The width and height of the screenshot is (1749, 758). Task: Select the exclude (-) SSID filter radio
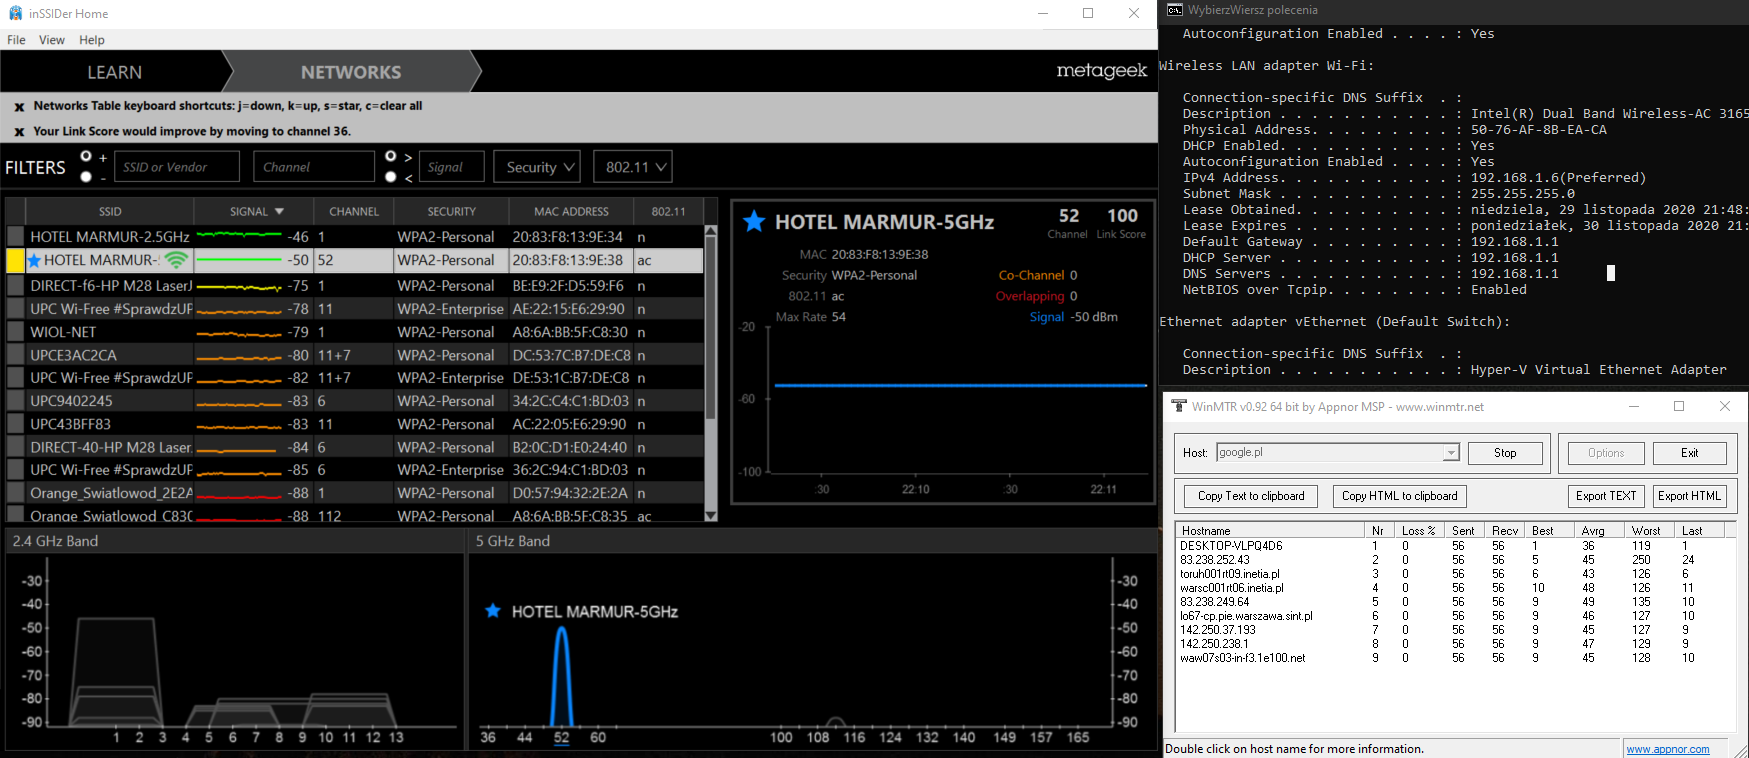[x=86, y=177]
